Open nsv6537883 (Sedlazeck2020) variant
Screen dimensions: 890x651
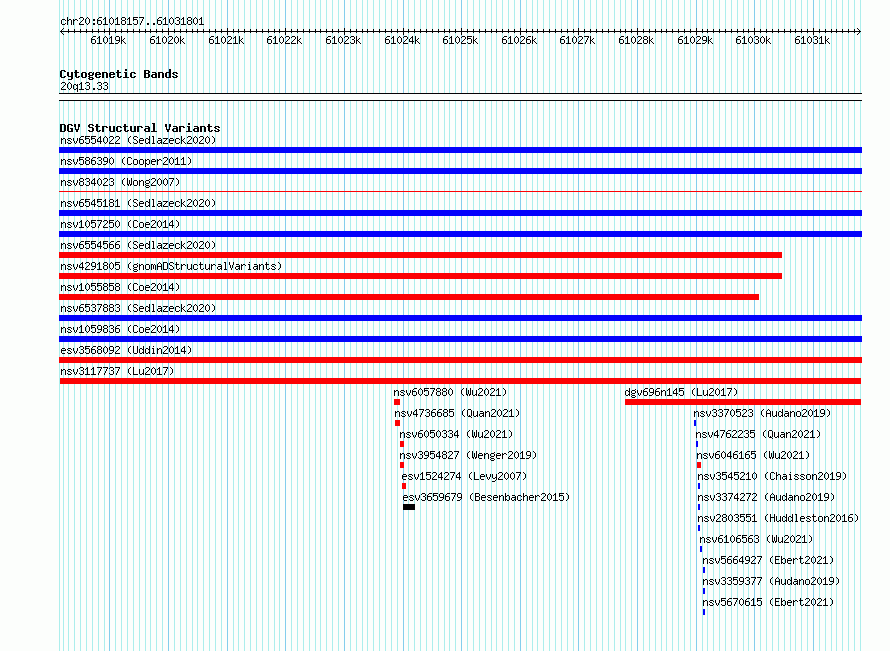click(x=138, y=308)
